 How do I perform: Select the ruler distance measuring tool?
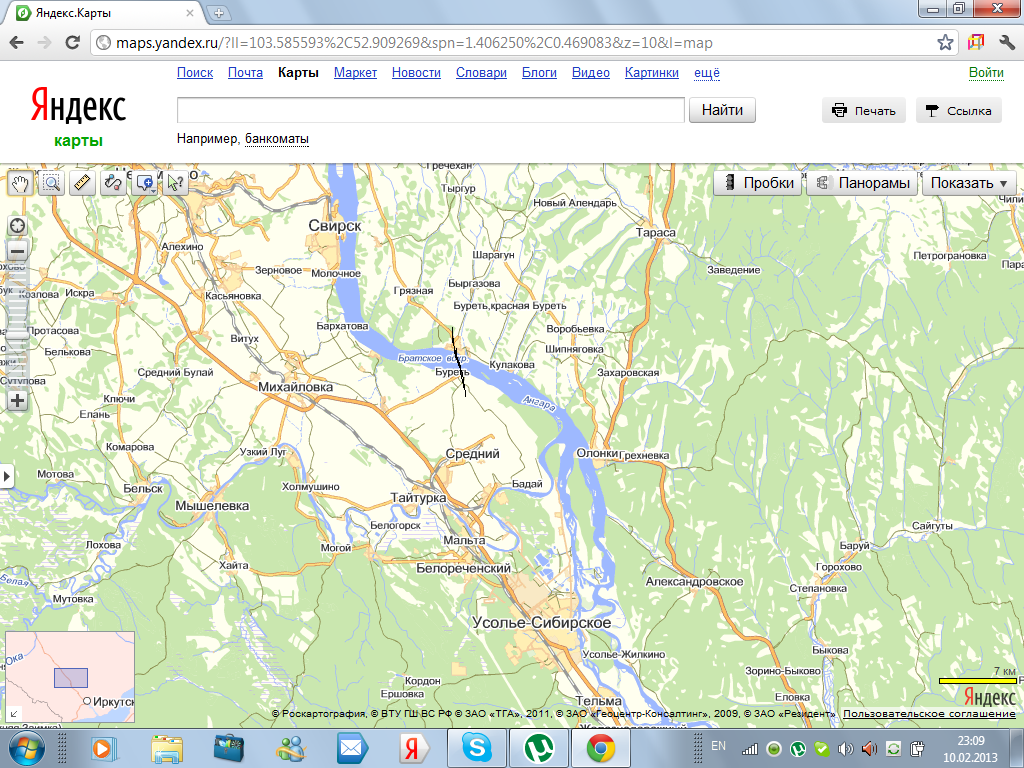[82, 183]
